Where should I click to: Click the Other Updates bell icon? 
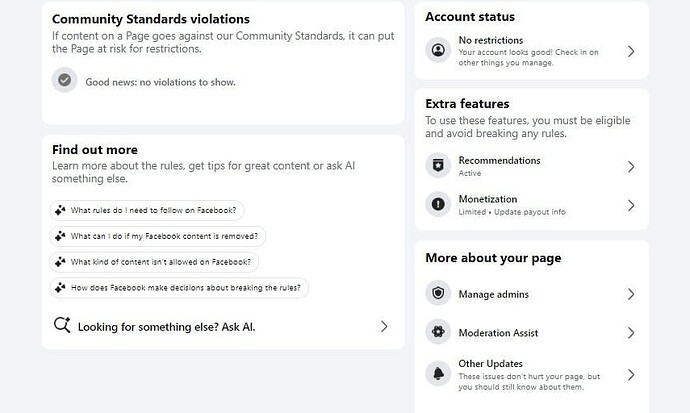(437, 374)
